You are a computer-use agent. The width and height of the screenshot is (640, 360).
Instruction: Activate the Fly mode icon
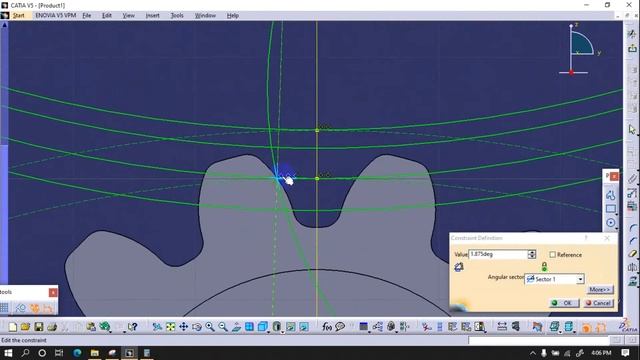[x=157, y=327]
